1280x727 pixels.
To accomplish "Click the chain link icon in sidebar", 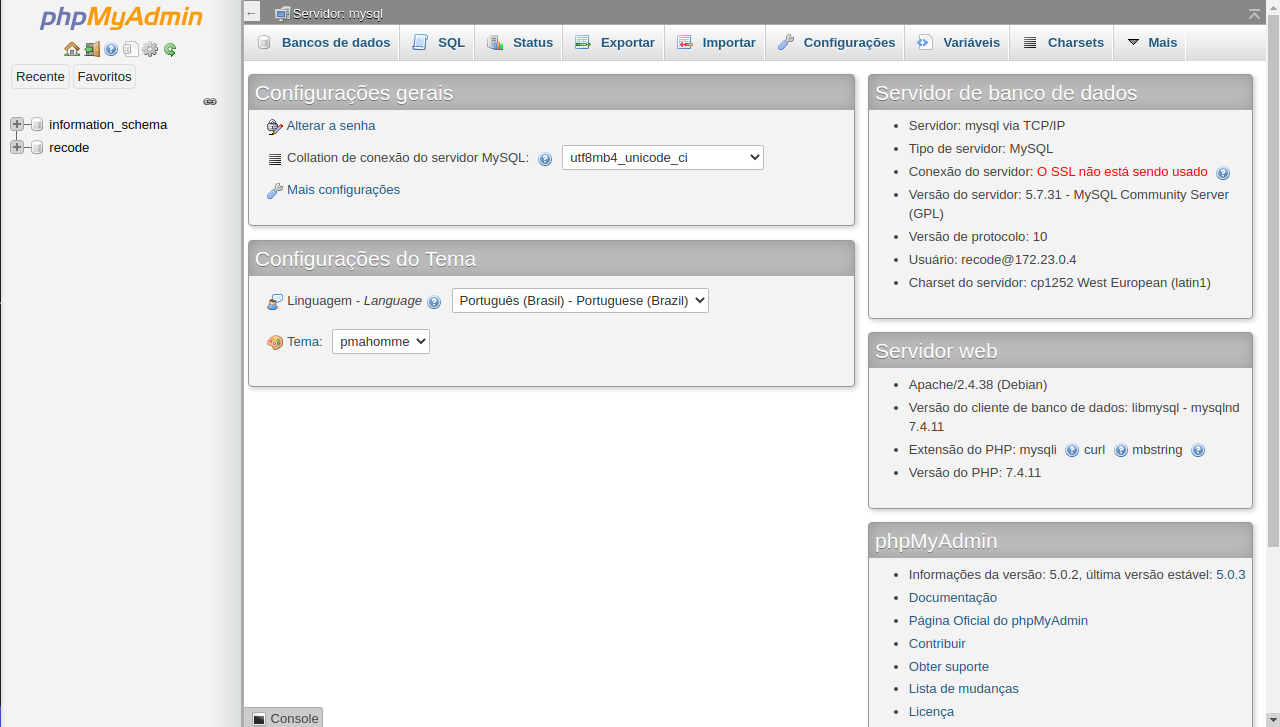I will 210,102.
